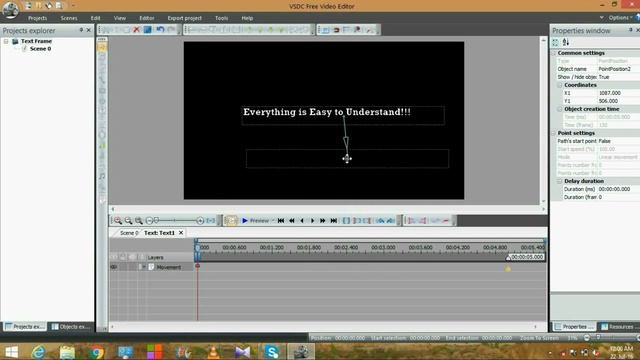Open the Tools menu
This screenshot has width=640, height=360.
(x=222, y=18)
